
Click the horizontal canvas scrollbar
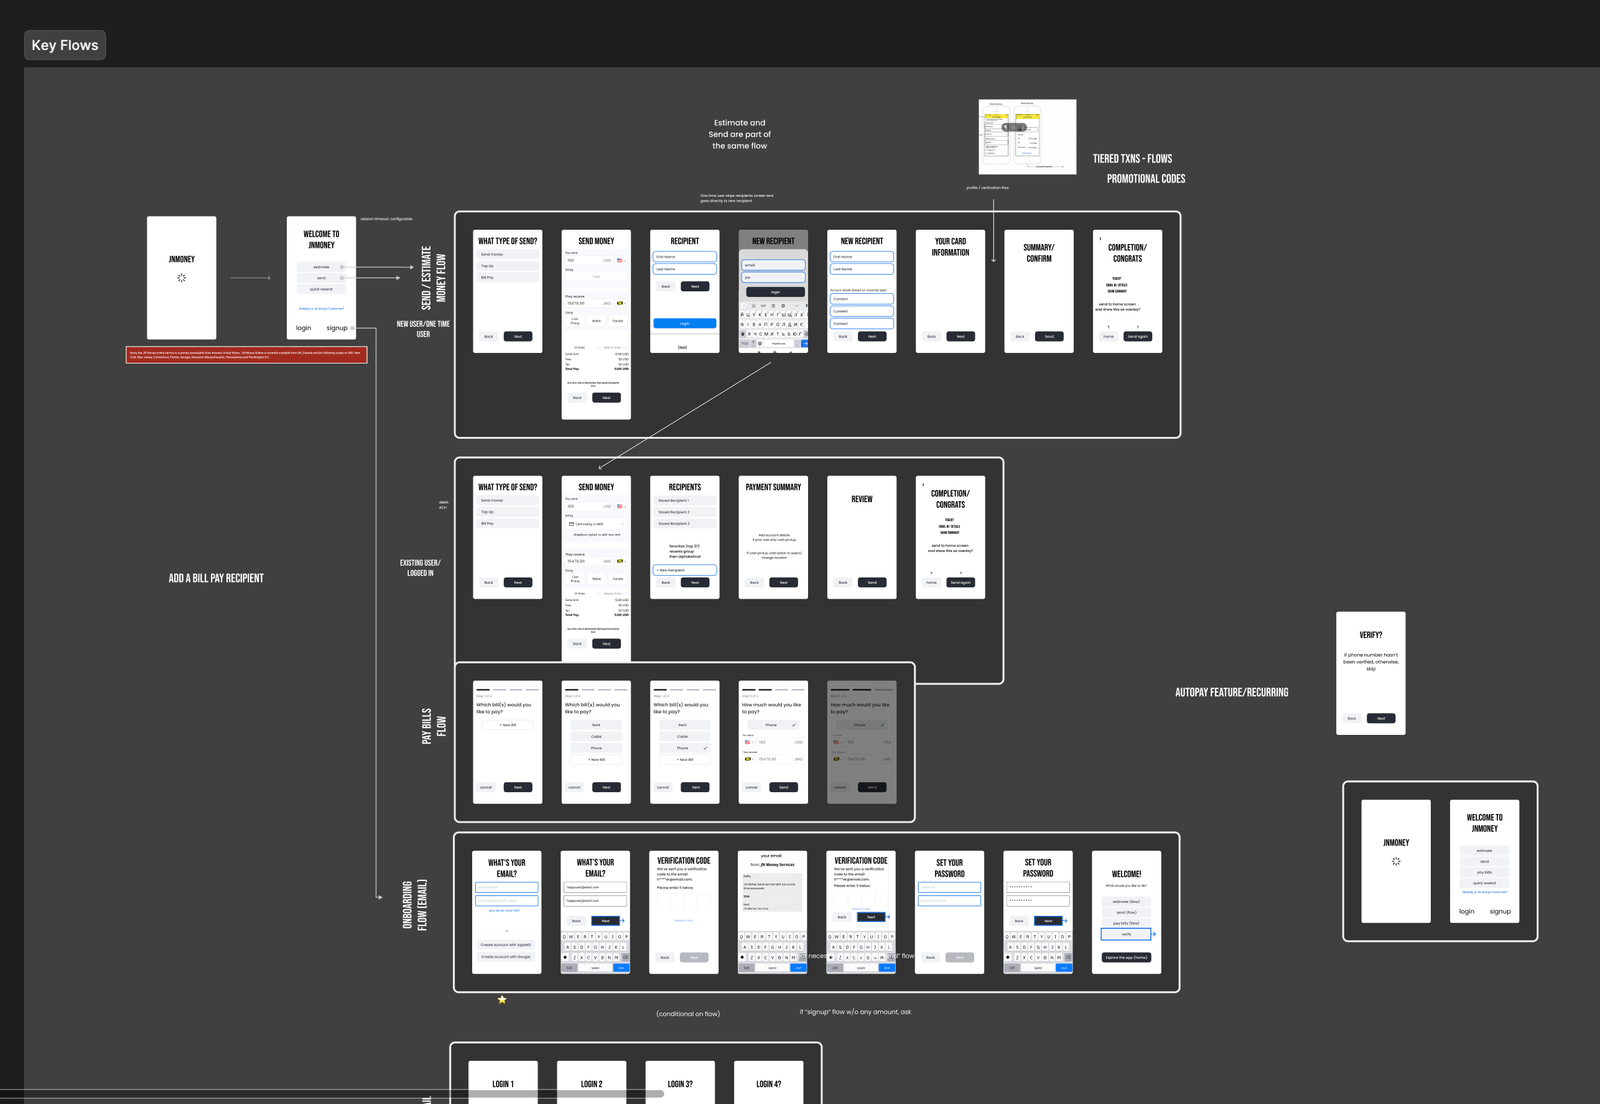332,1094
